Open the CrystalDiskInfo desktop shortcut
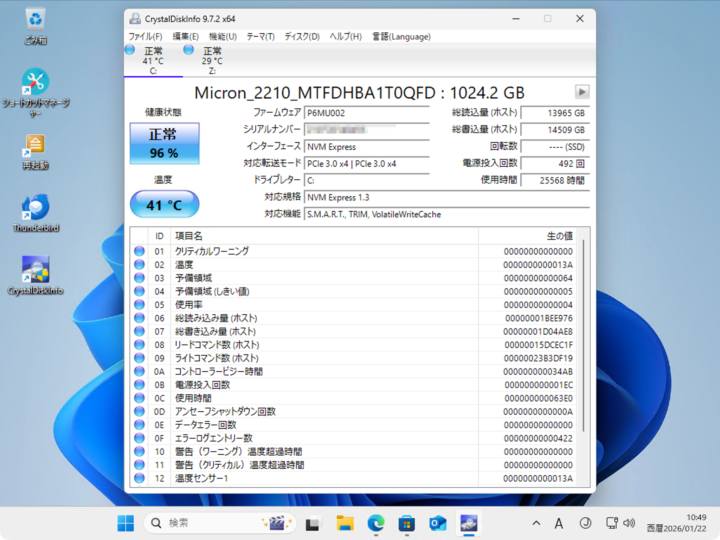The width and height of the screenshot is (720, 540). 36,274
